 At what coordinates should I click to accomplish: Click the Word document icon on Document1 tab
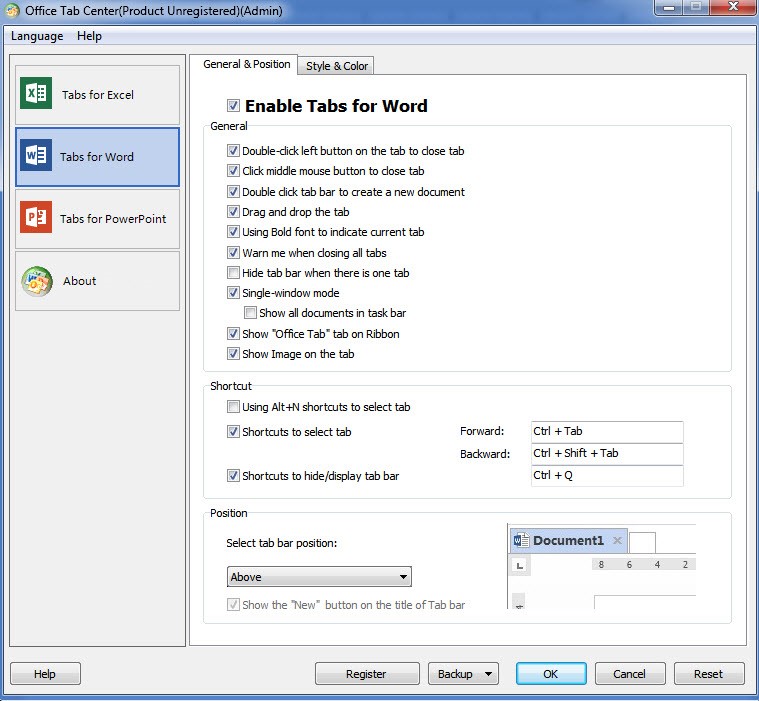tap(521, 540)
